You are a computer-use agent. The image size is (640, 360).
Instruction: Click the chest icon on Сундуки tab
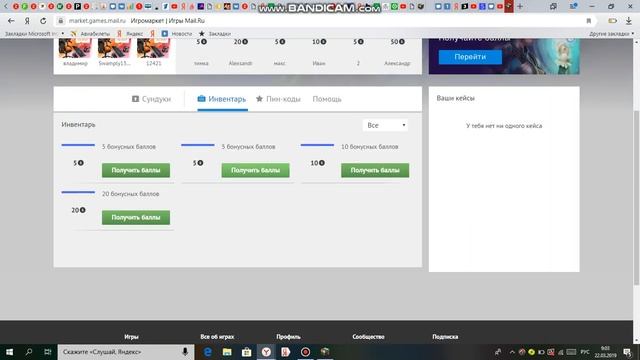click(135, 99)
